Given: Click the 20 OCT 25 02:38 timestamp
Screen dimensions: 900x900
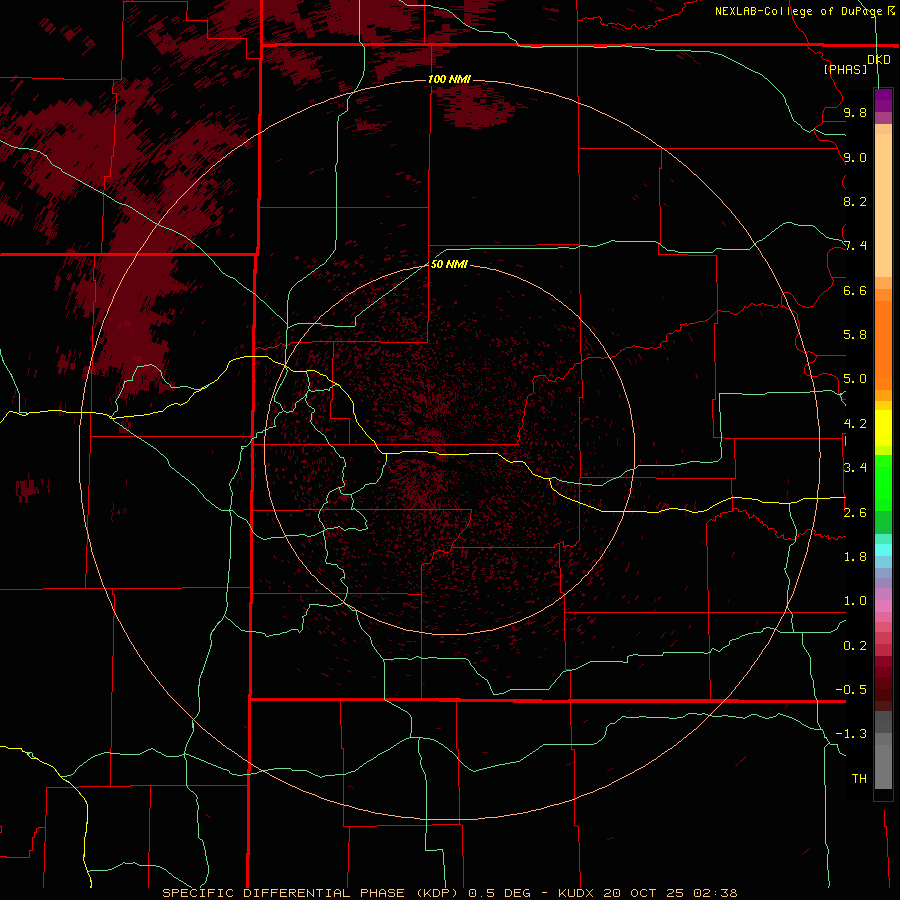Looking at the screenshot, I should click(x=670, y=893).
